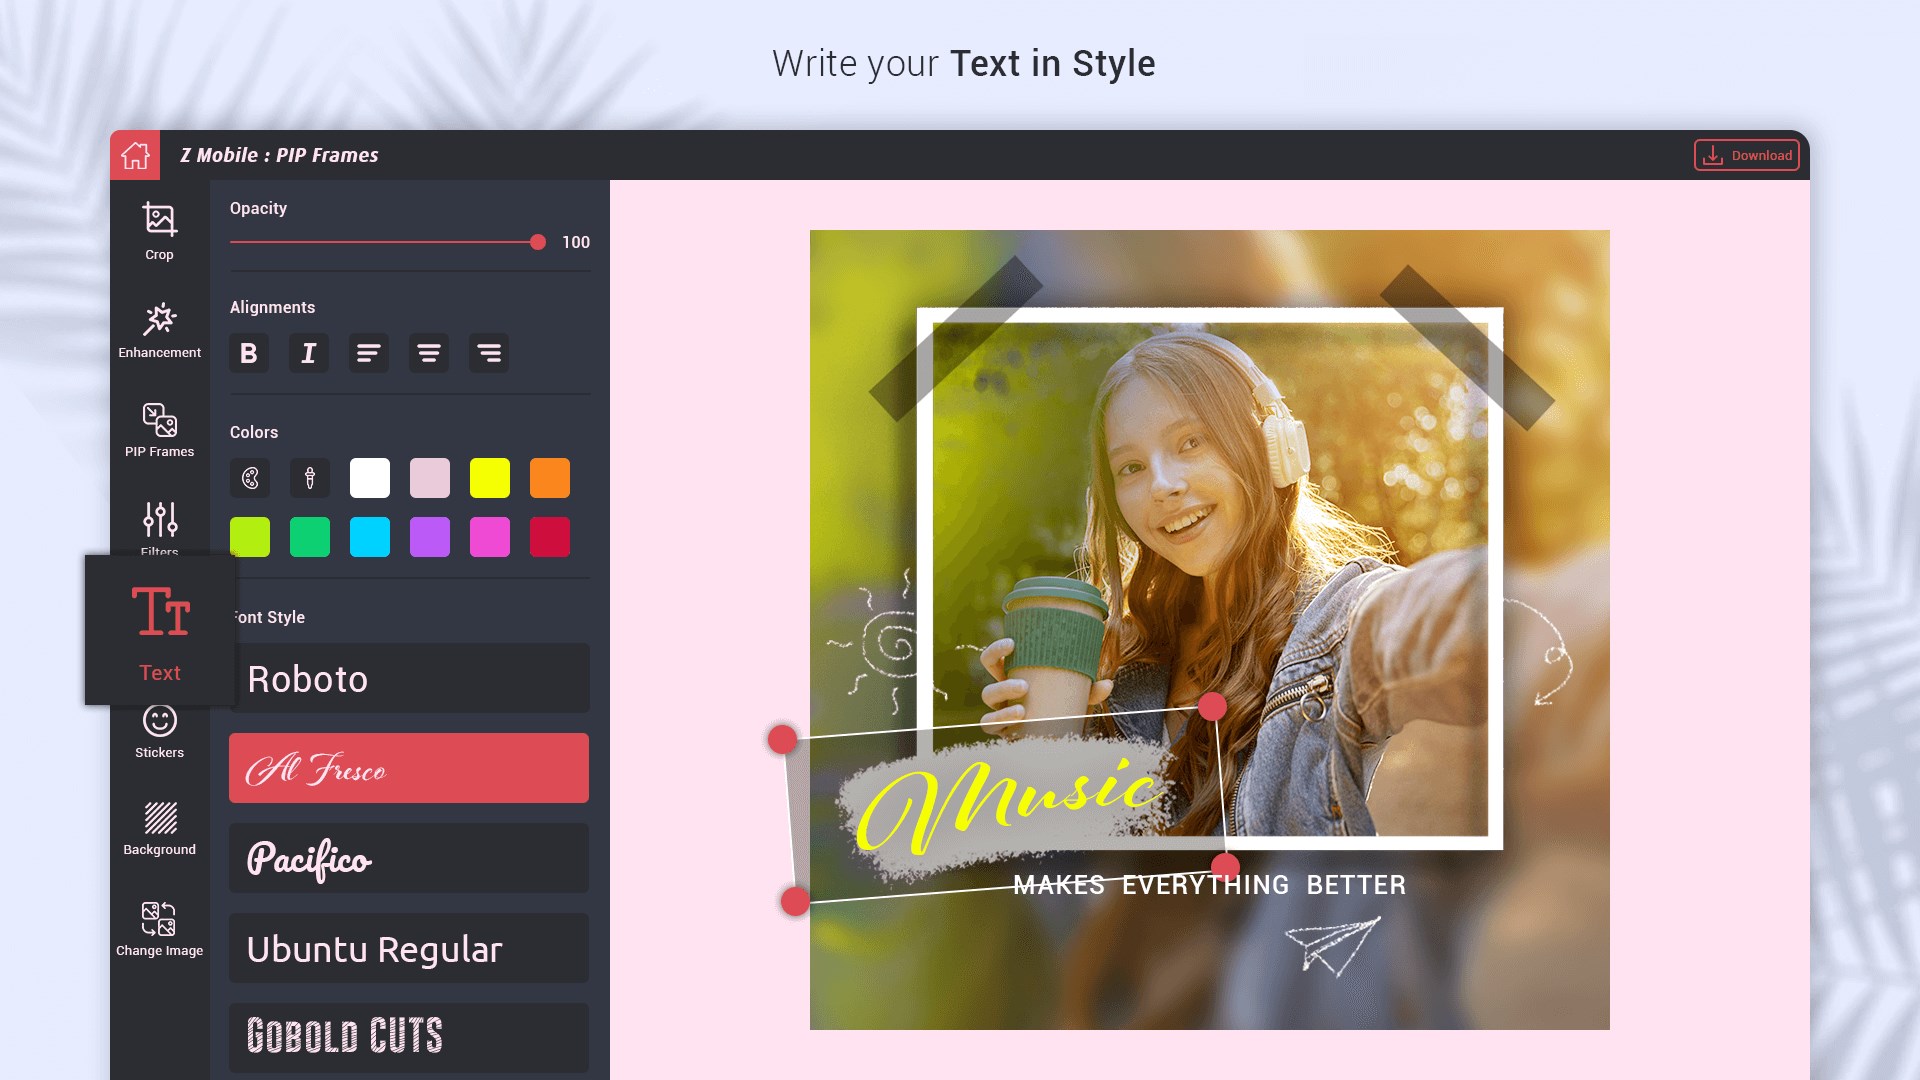Screen dimensions: 1920x1080
Task: Open the custom color palette picker
Action: pyautogui.click(x=250, y=478)
